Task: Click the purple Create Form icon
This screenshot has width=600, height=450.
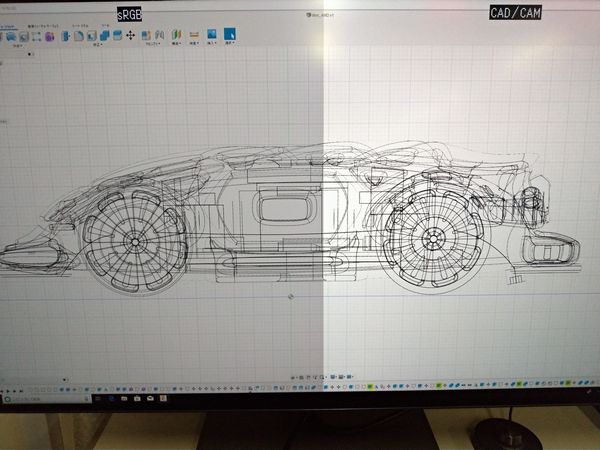Action: [x=50, y=35]
